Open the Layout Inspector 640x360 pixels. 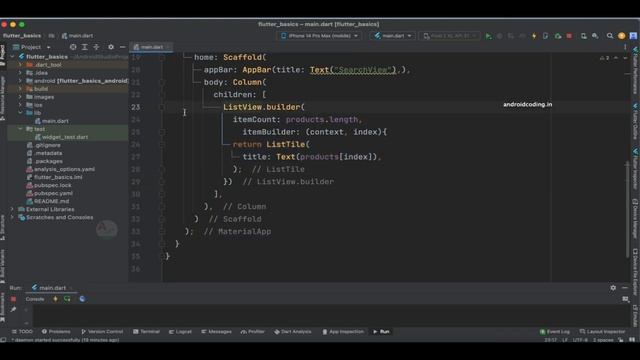602,331
